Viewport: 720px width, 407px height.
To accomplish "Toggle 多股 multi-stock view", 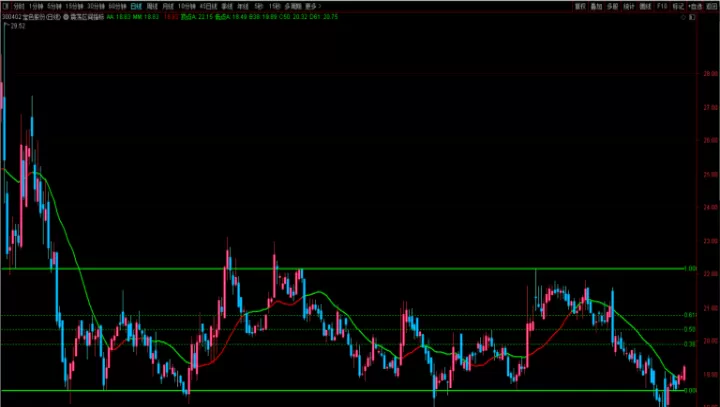I will (613, 6).
